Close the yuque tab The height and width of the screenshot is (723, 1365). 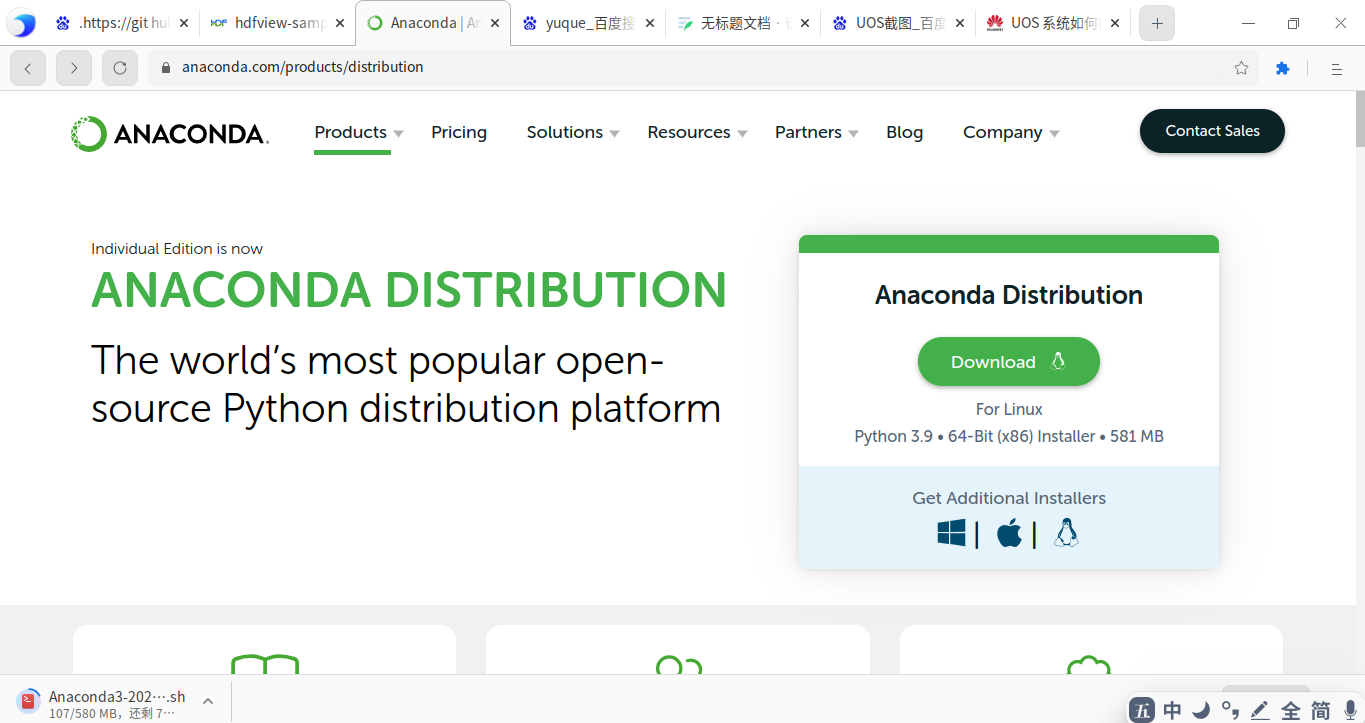650,23
